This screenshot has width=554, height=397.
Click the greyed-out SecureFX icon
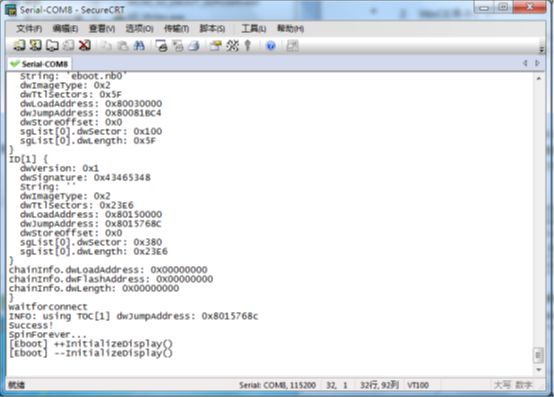pos(292,46)
